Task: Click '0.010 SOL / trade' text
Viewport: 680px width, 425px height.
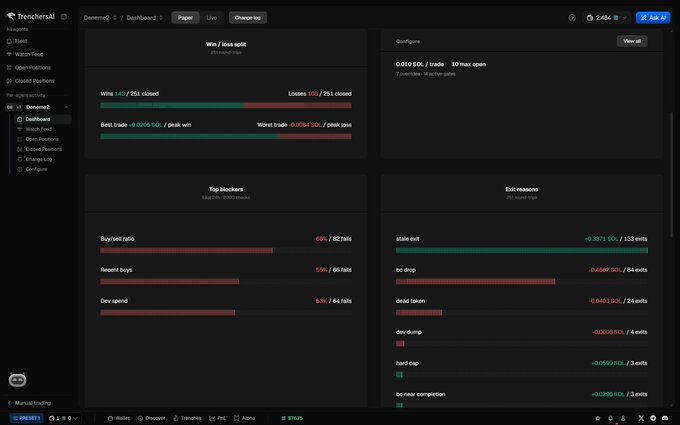Action: (420, 64)
